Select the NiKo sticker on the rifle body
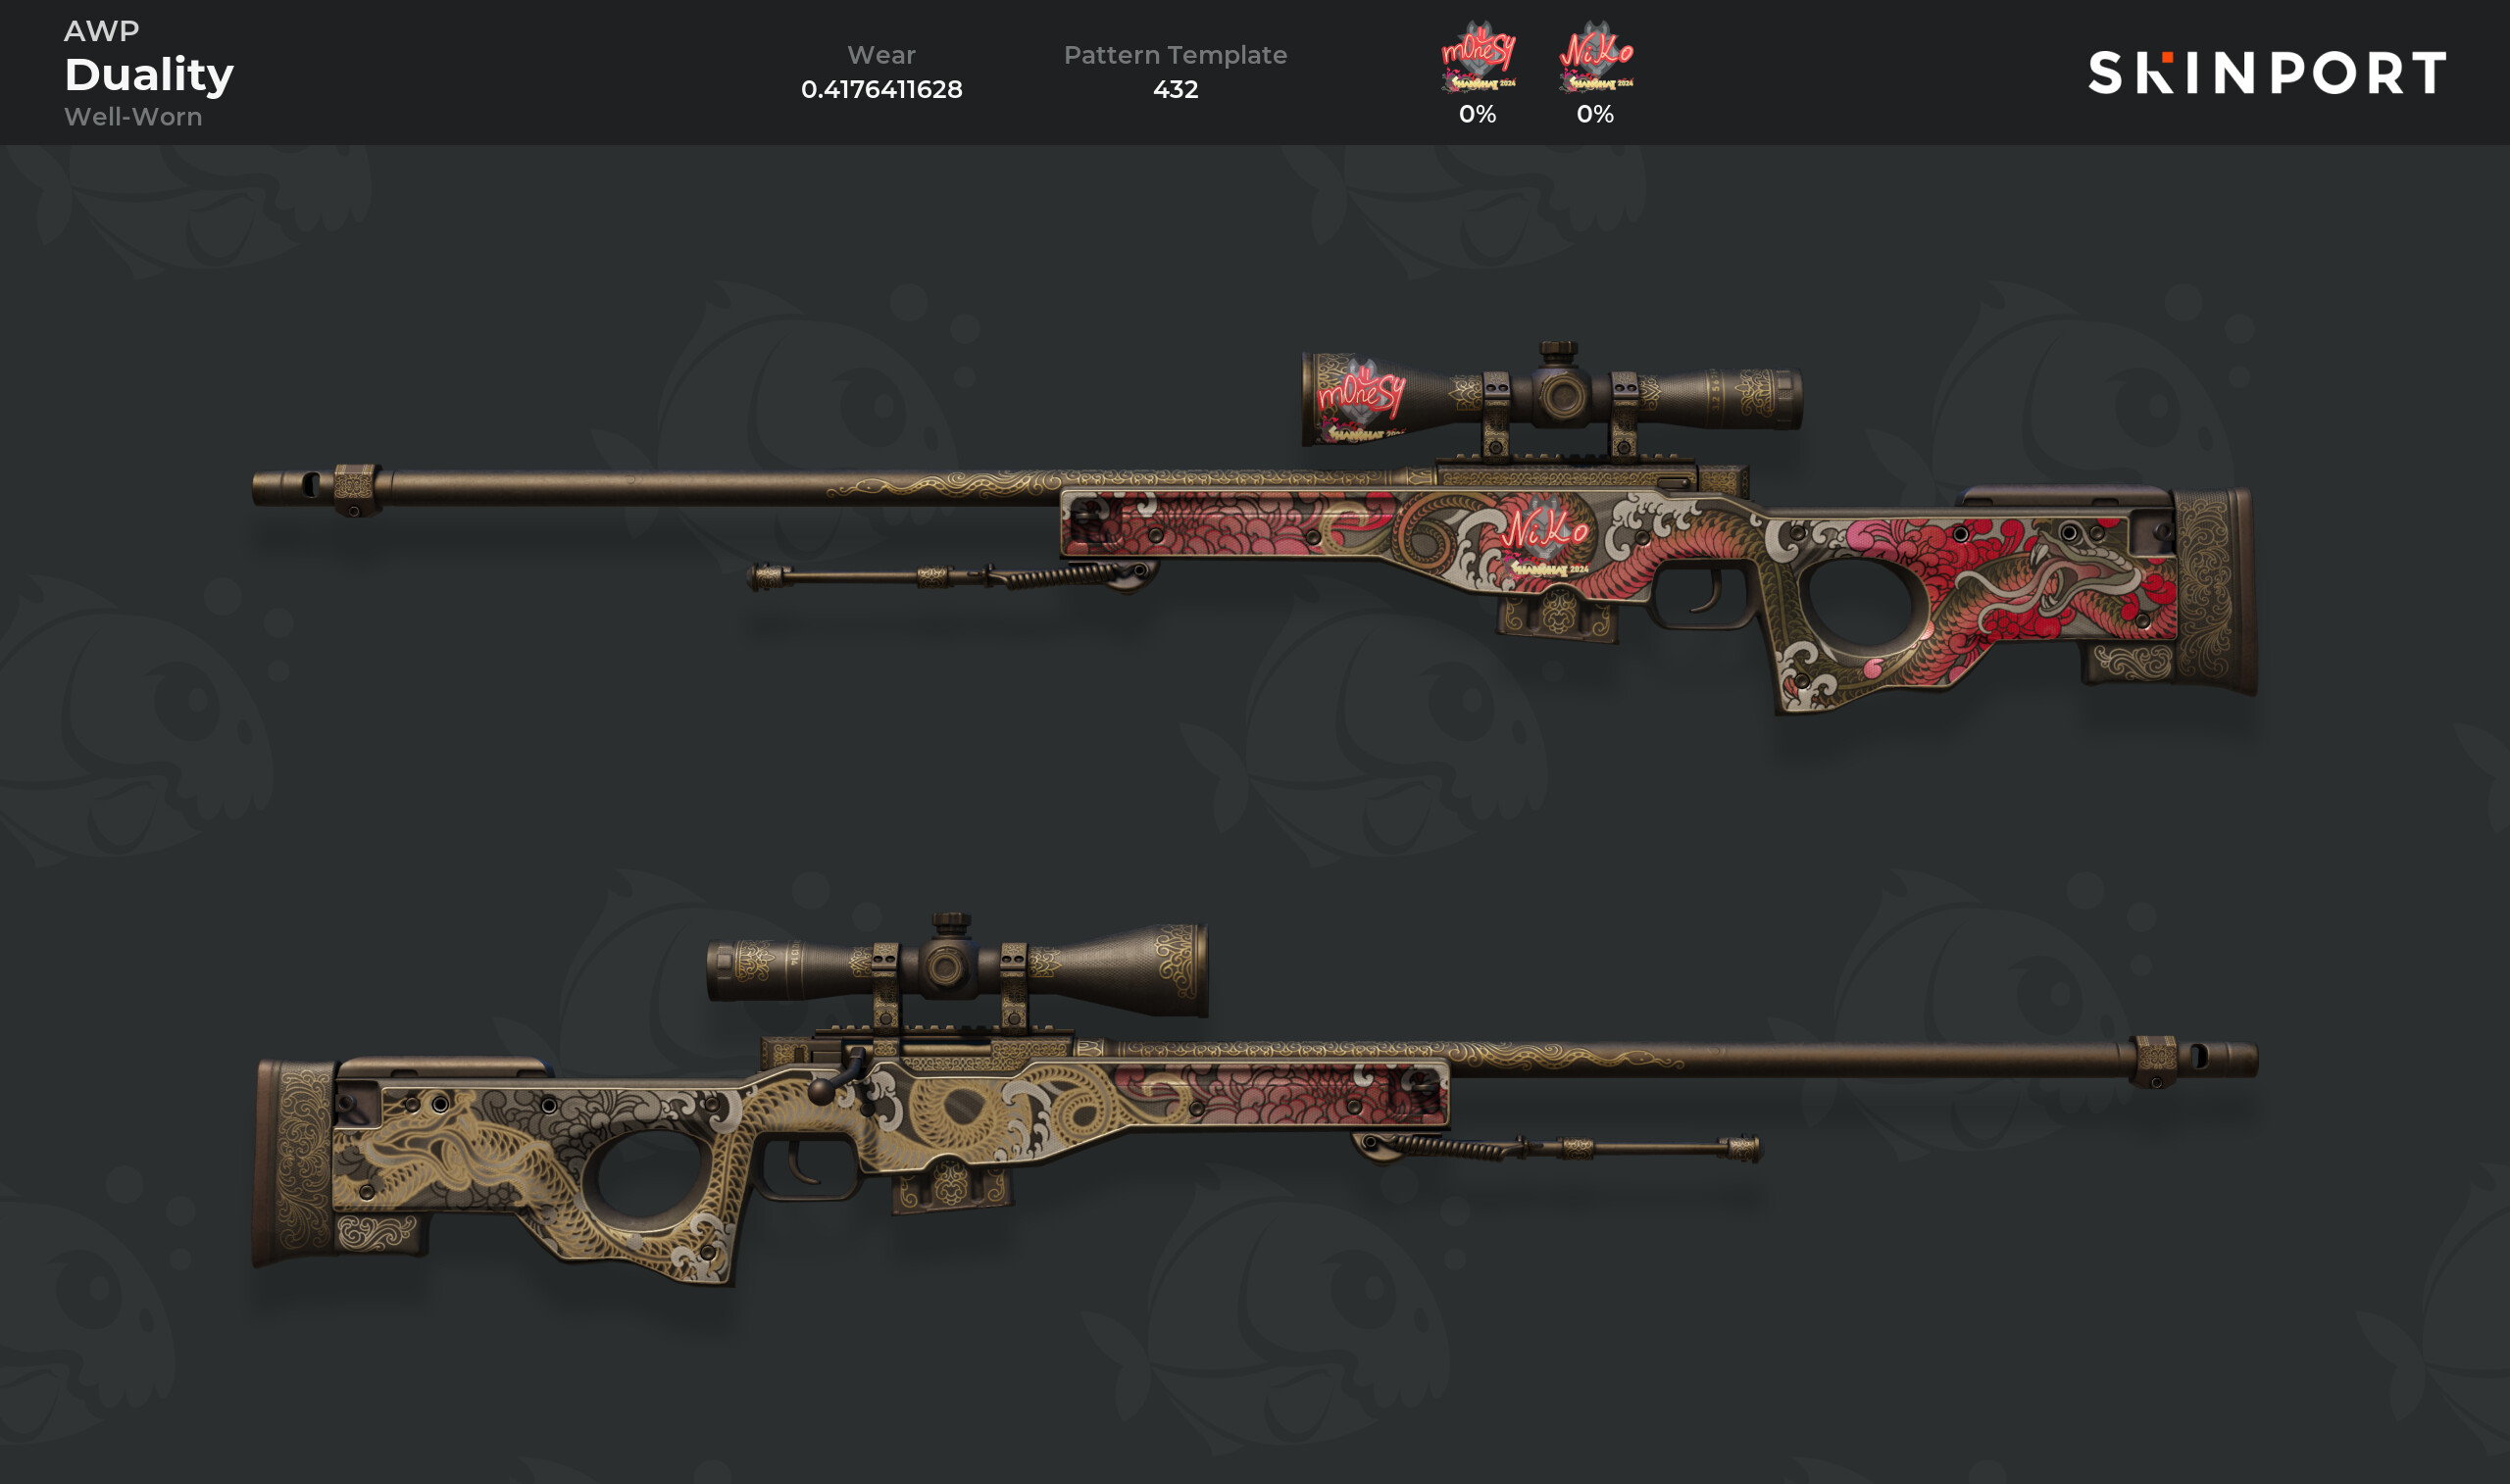The image size is (2510, 1484). coord(1545,538)
